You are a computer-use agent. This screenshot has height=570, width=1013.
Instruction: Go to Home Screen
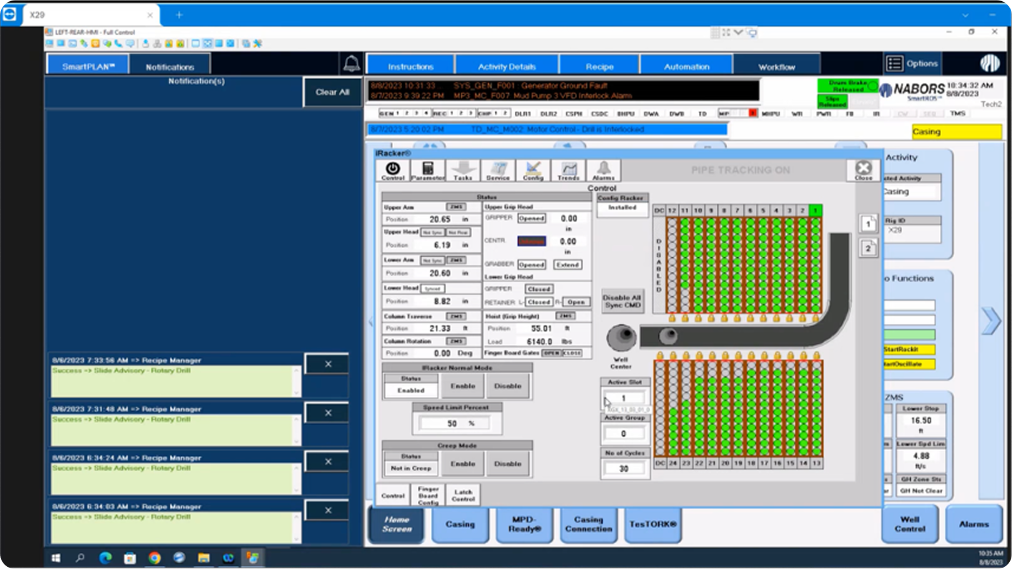tap(397, 524)
